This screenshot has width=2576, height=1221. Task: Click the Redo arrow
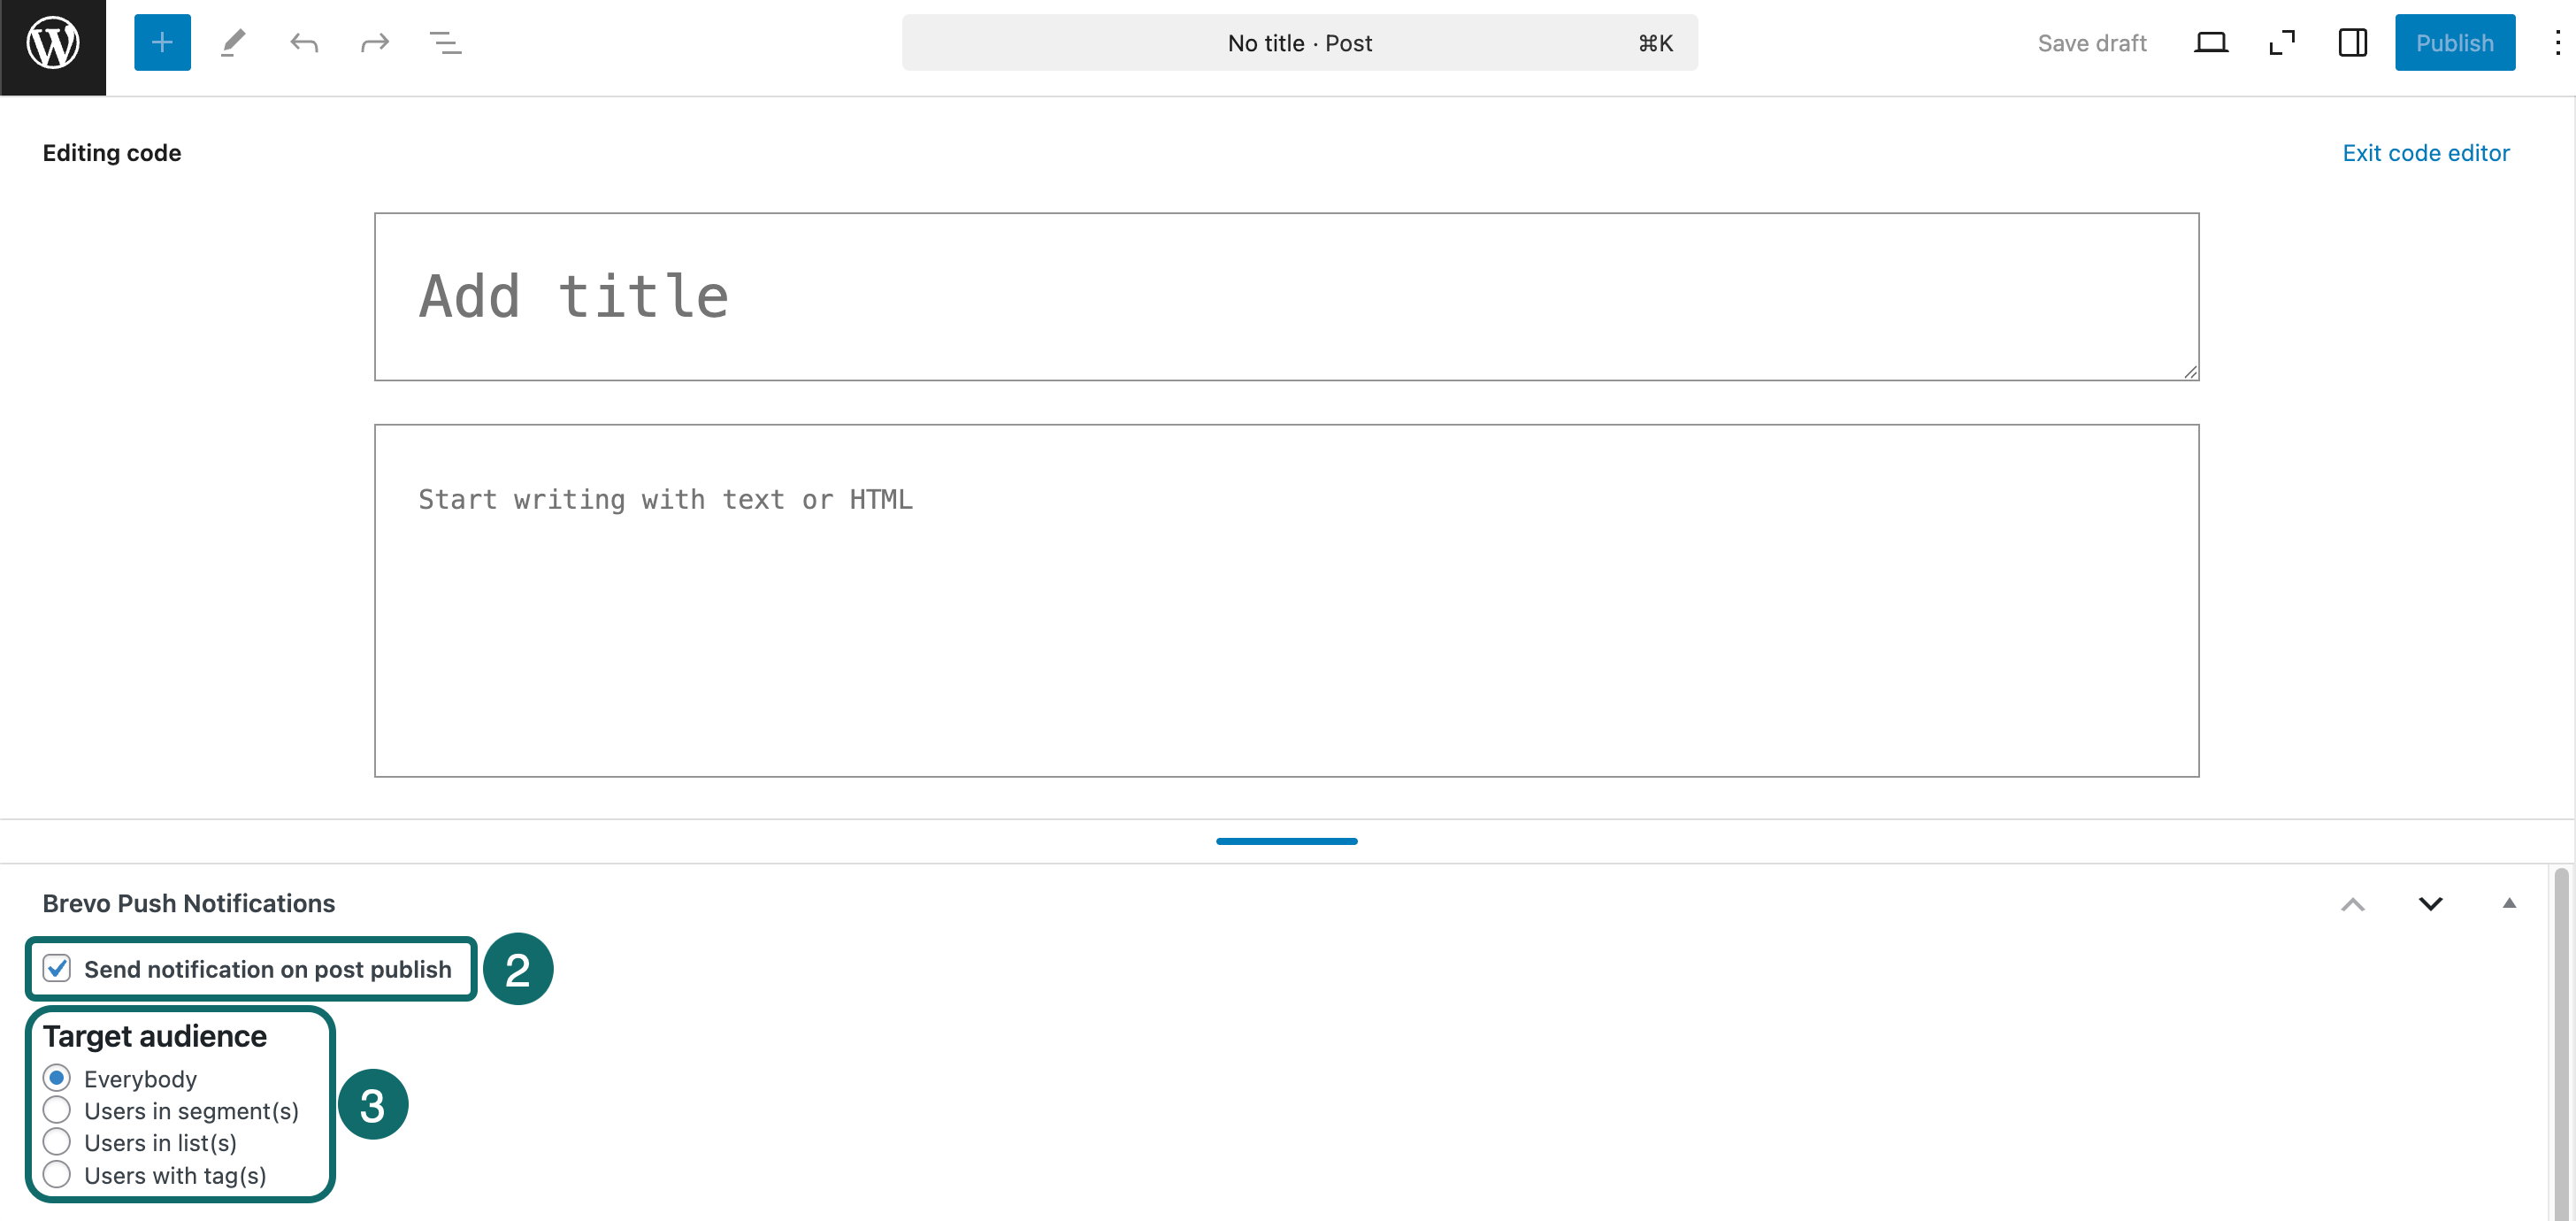(375, 43)
